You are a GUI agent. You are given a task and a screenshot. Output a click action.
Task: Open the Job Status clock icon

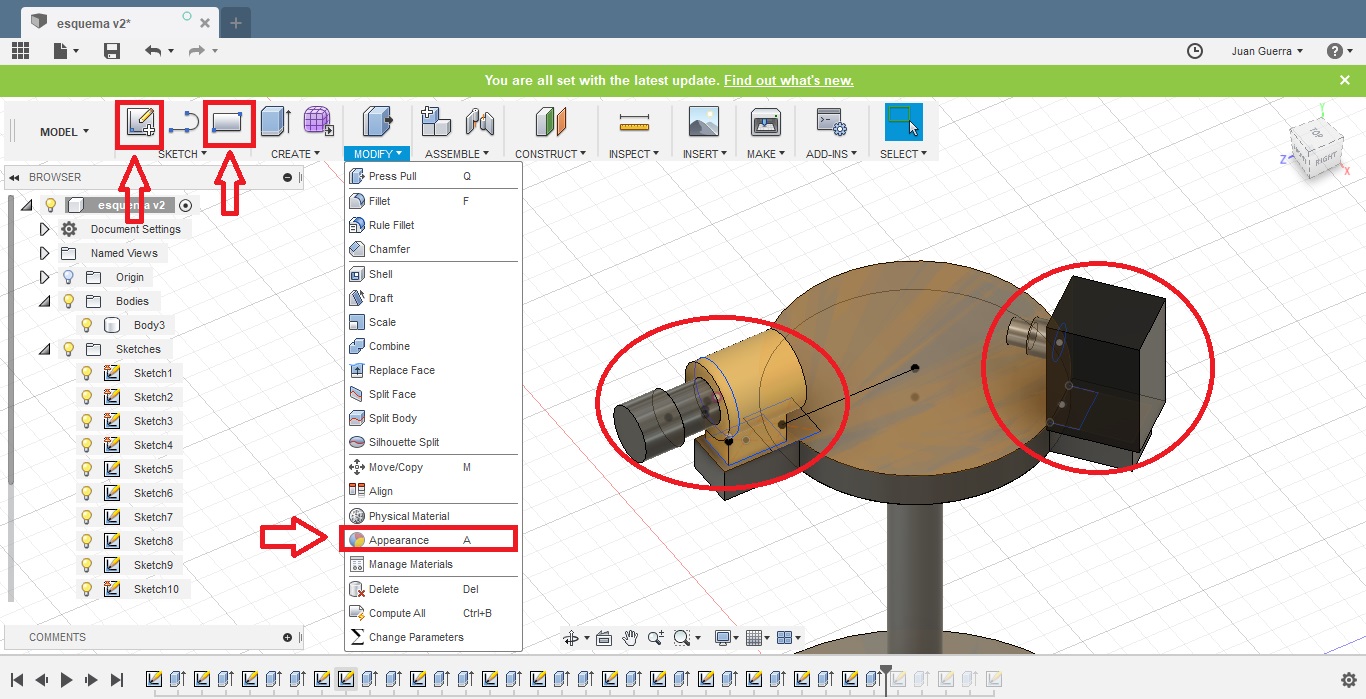[x=1195, y=51]
